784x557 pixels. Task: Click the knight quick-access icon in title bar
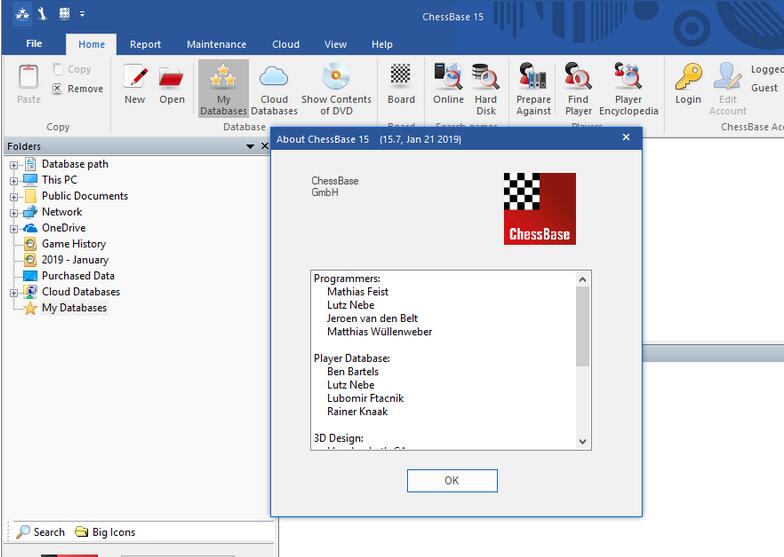click(42, 14)
